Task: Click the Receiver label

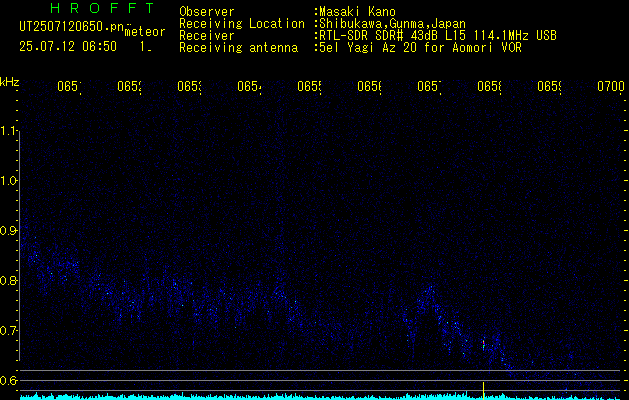Action: click(207, 36)
